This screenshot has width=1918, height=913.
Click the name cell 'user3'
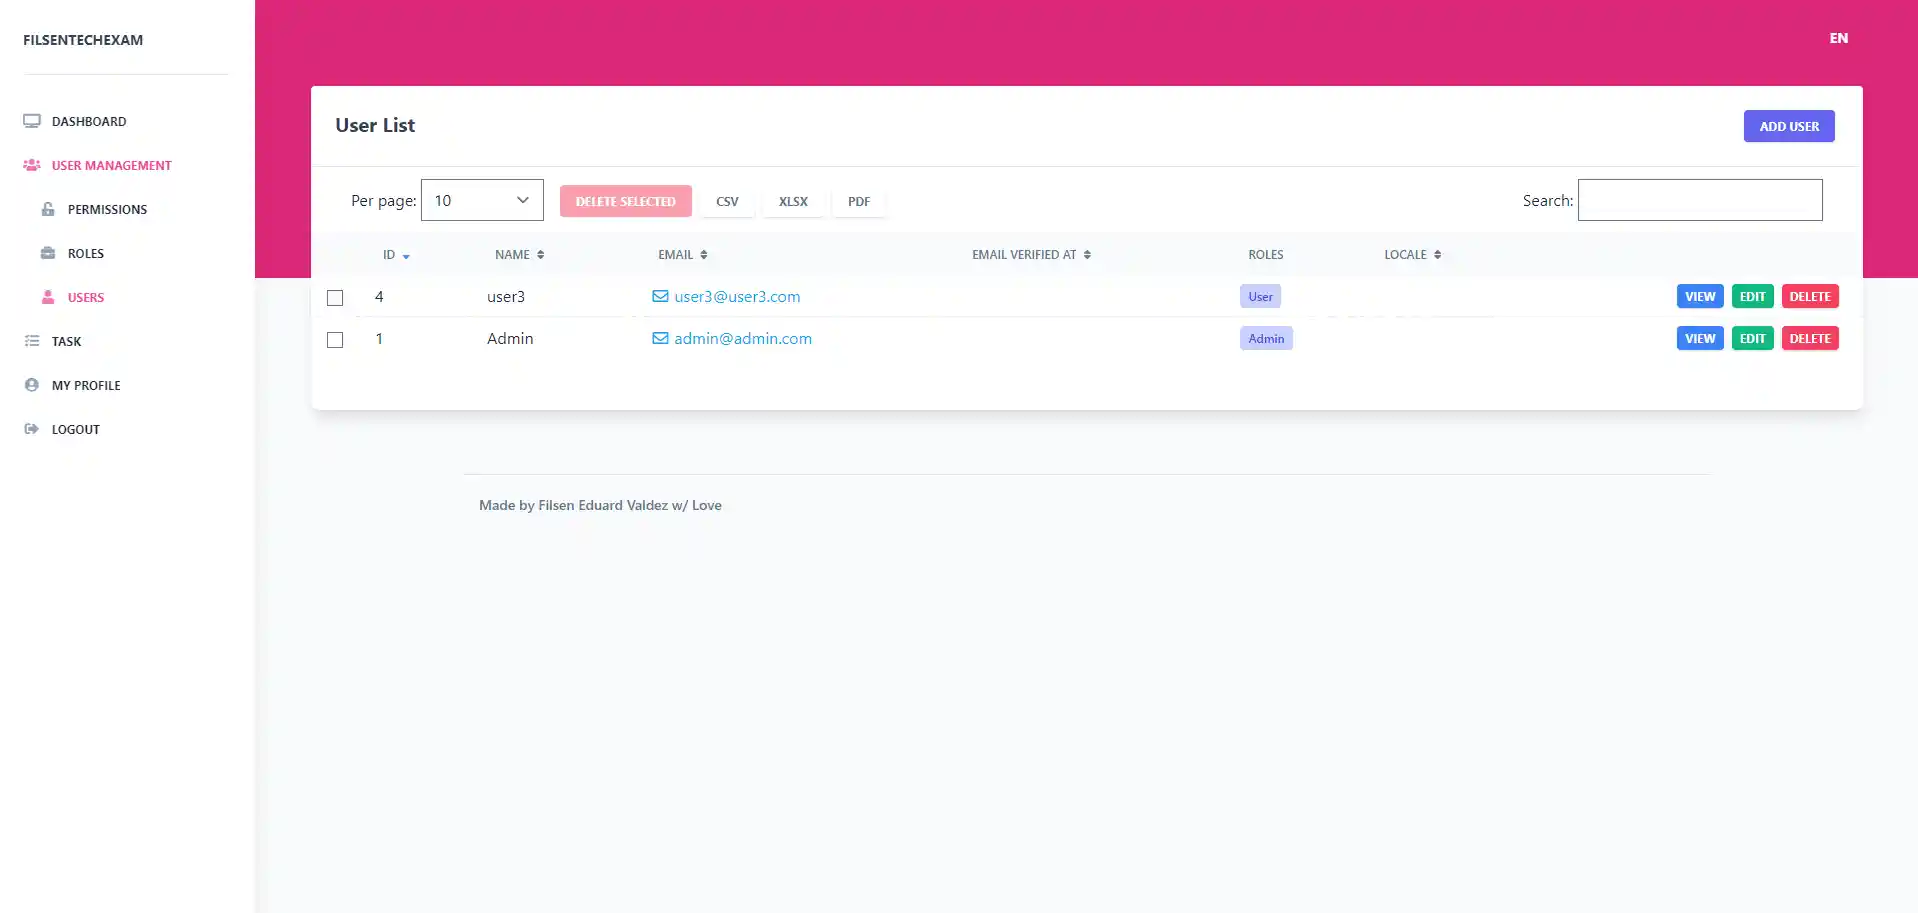(506, 296)
